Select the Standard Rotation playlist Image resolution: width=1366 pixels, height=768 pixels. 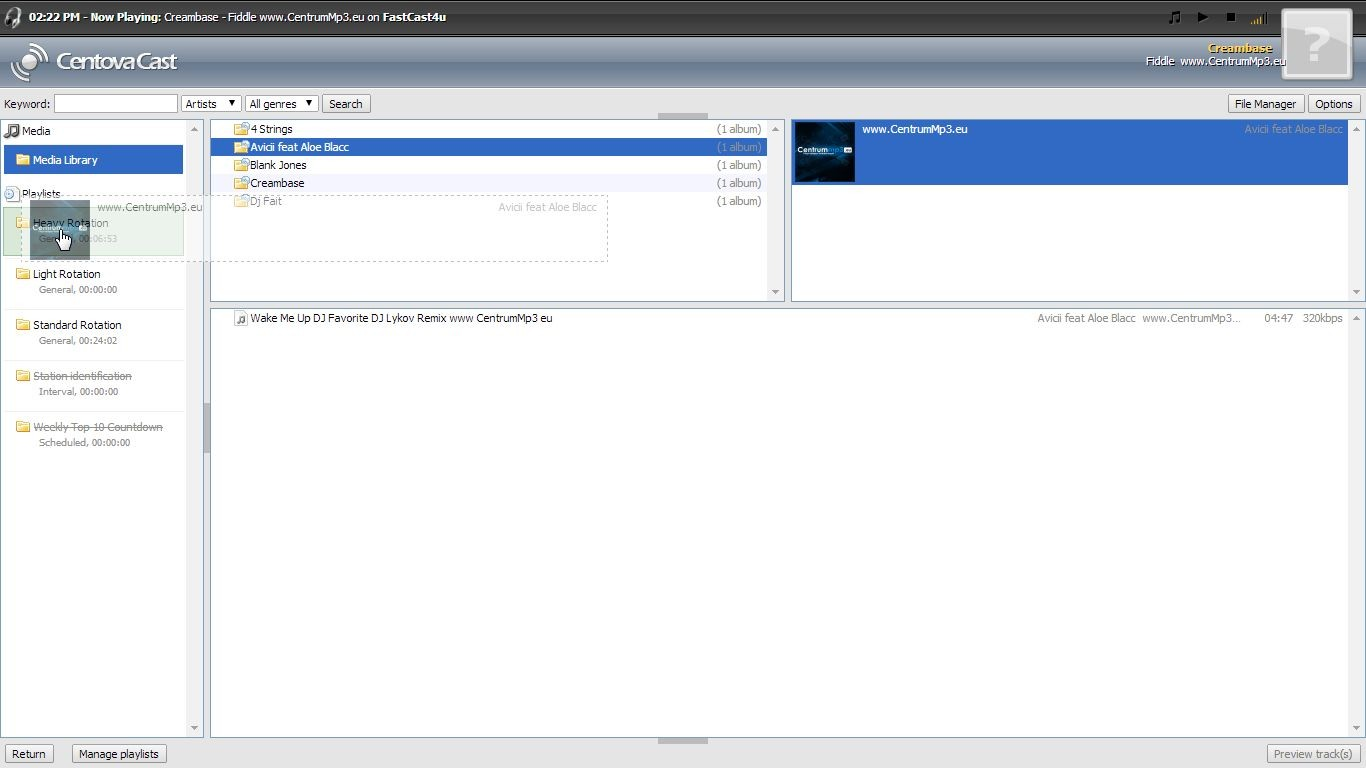[93, 332]
